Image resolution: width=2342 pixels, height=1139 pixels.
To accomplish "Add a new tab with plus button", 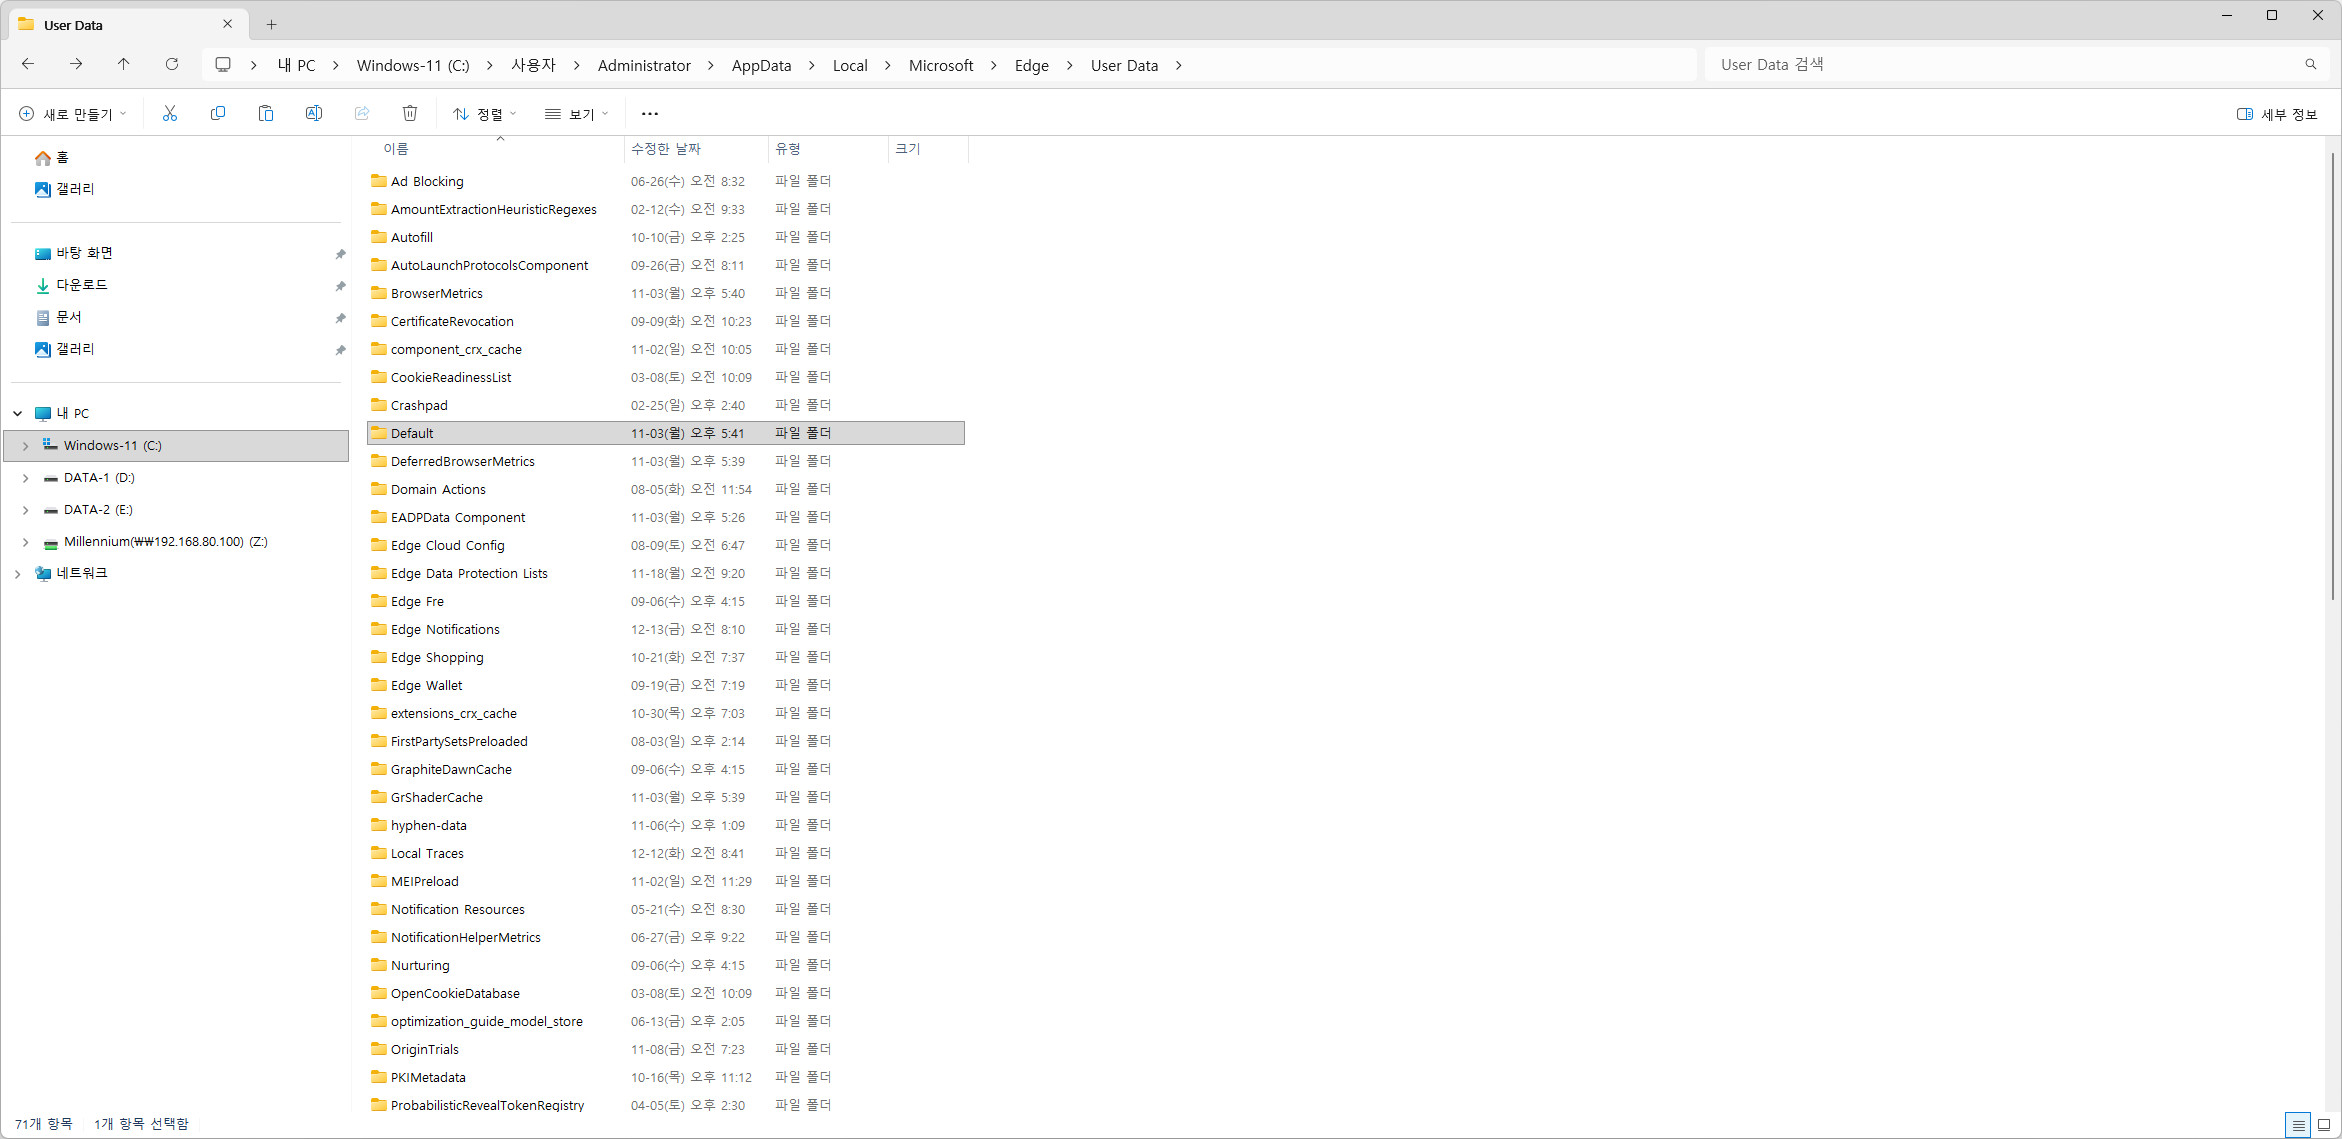I will [x=271, y=24].
